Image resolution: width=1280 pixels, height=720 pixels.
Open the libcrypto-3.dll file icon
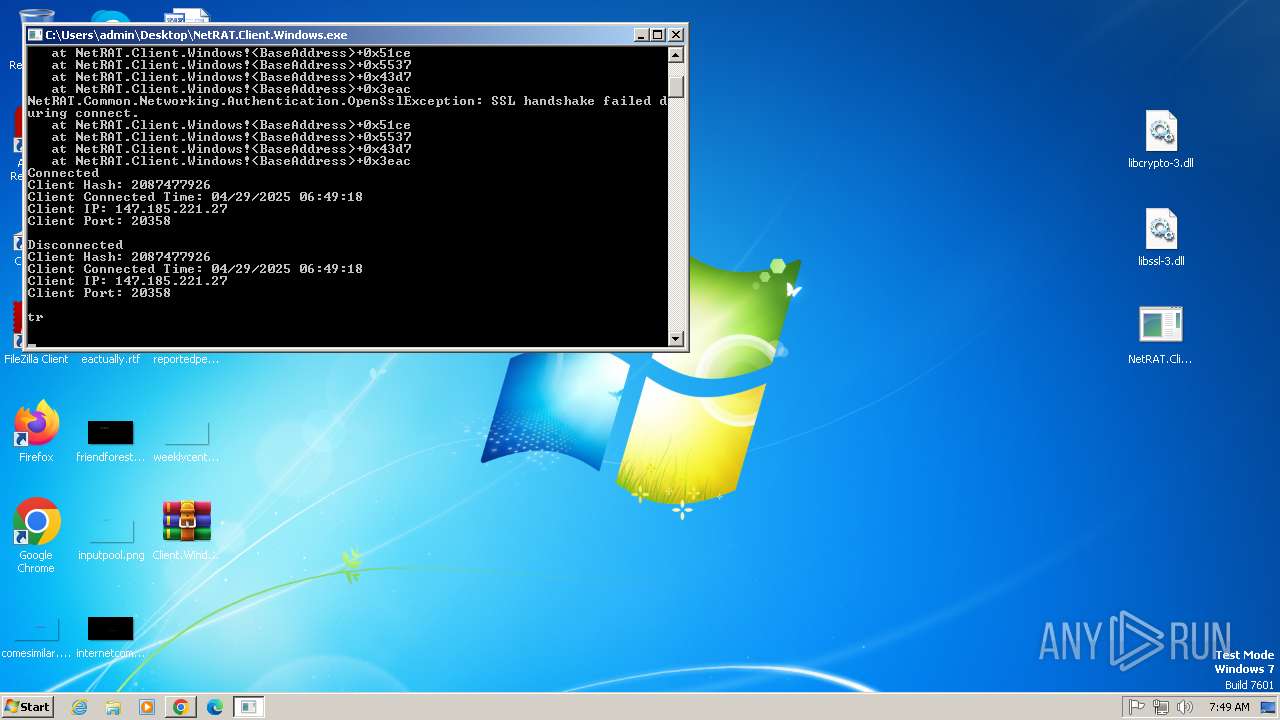tap(1160, 139)
